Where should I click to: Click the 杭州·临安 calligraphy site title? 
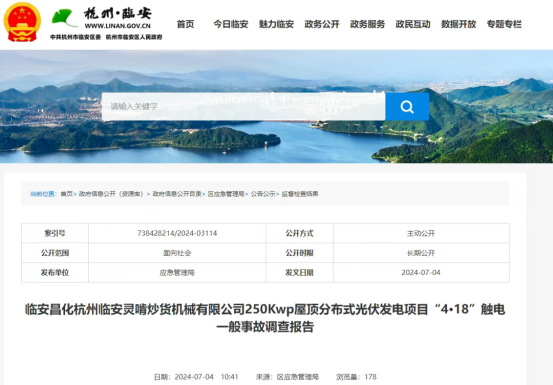click(117, 14)
